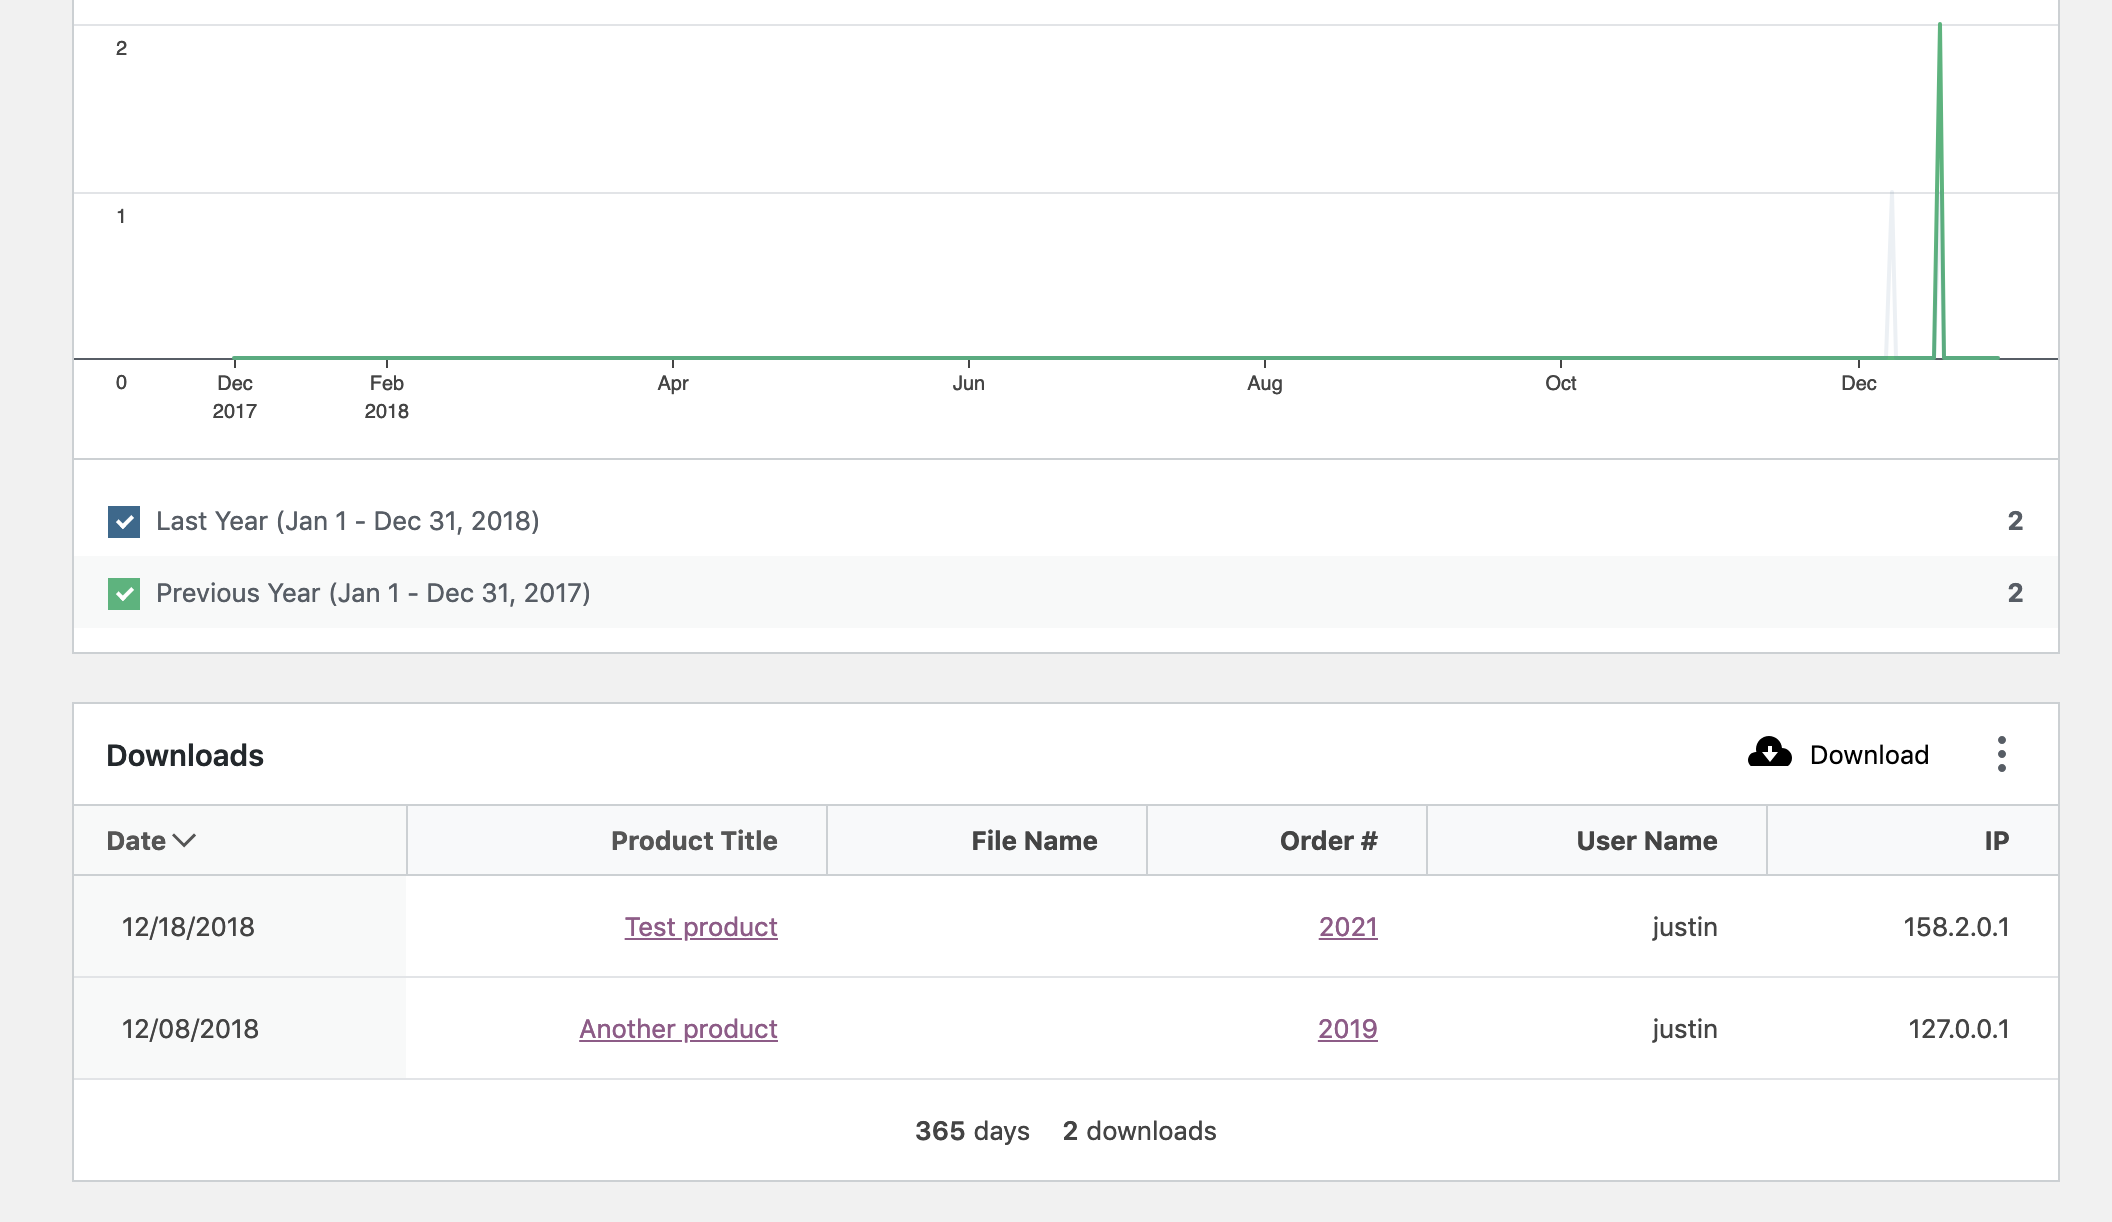Sort table by User Name header
2112x1222 pixels.
[1645, 841]
